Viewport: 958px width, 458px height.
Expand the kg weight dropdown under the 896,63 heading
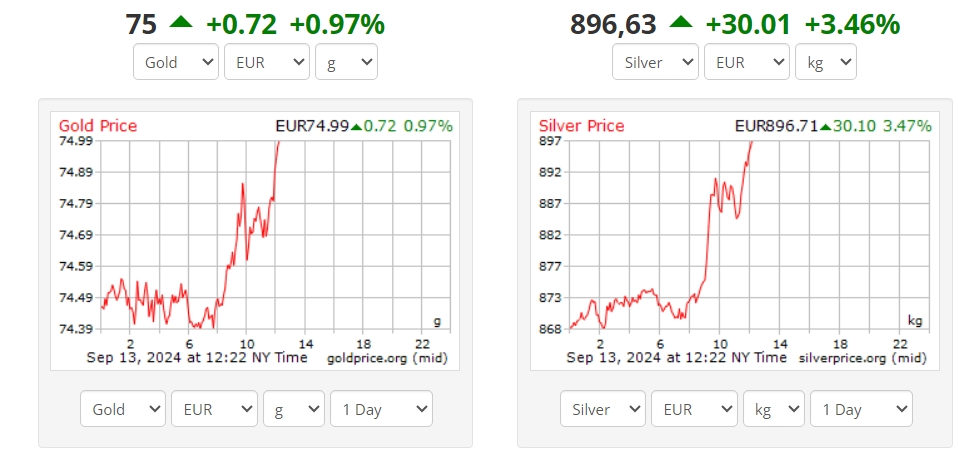(826, 62)
